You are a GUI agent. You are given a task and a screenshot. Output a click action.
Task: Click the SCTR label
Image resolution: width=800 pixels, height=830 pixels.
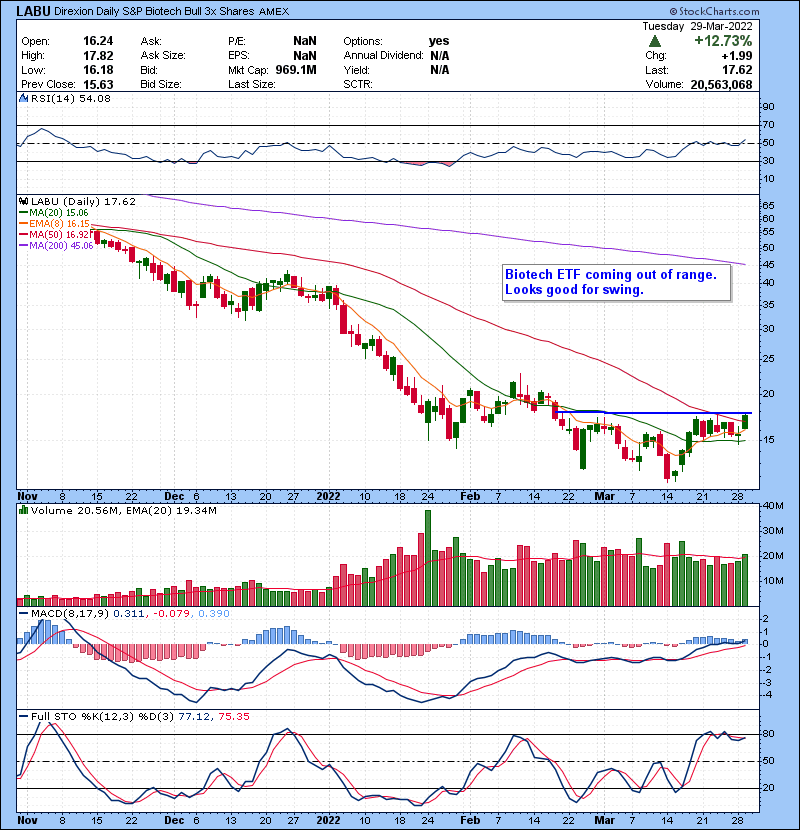(358, 85)
